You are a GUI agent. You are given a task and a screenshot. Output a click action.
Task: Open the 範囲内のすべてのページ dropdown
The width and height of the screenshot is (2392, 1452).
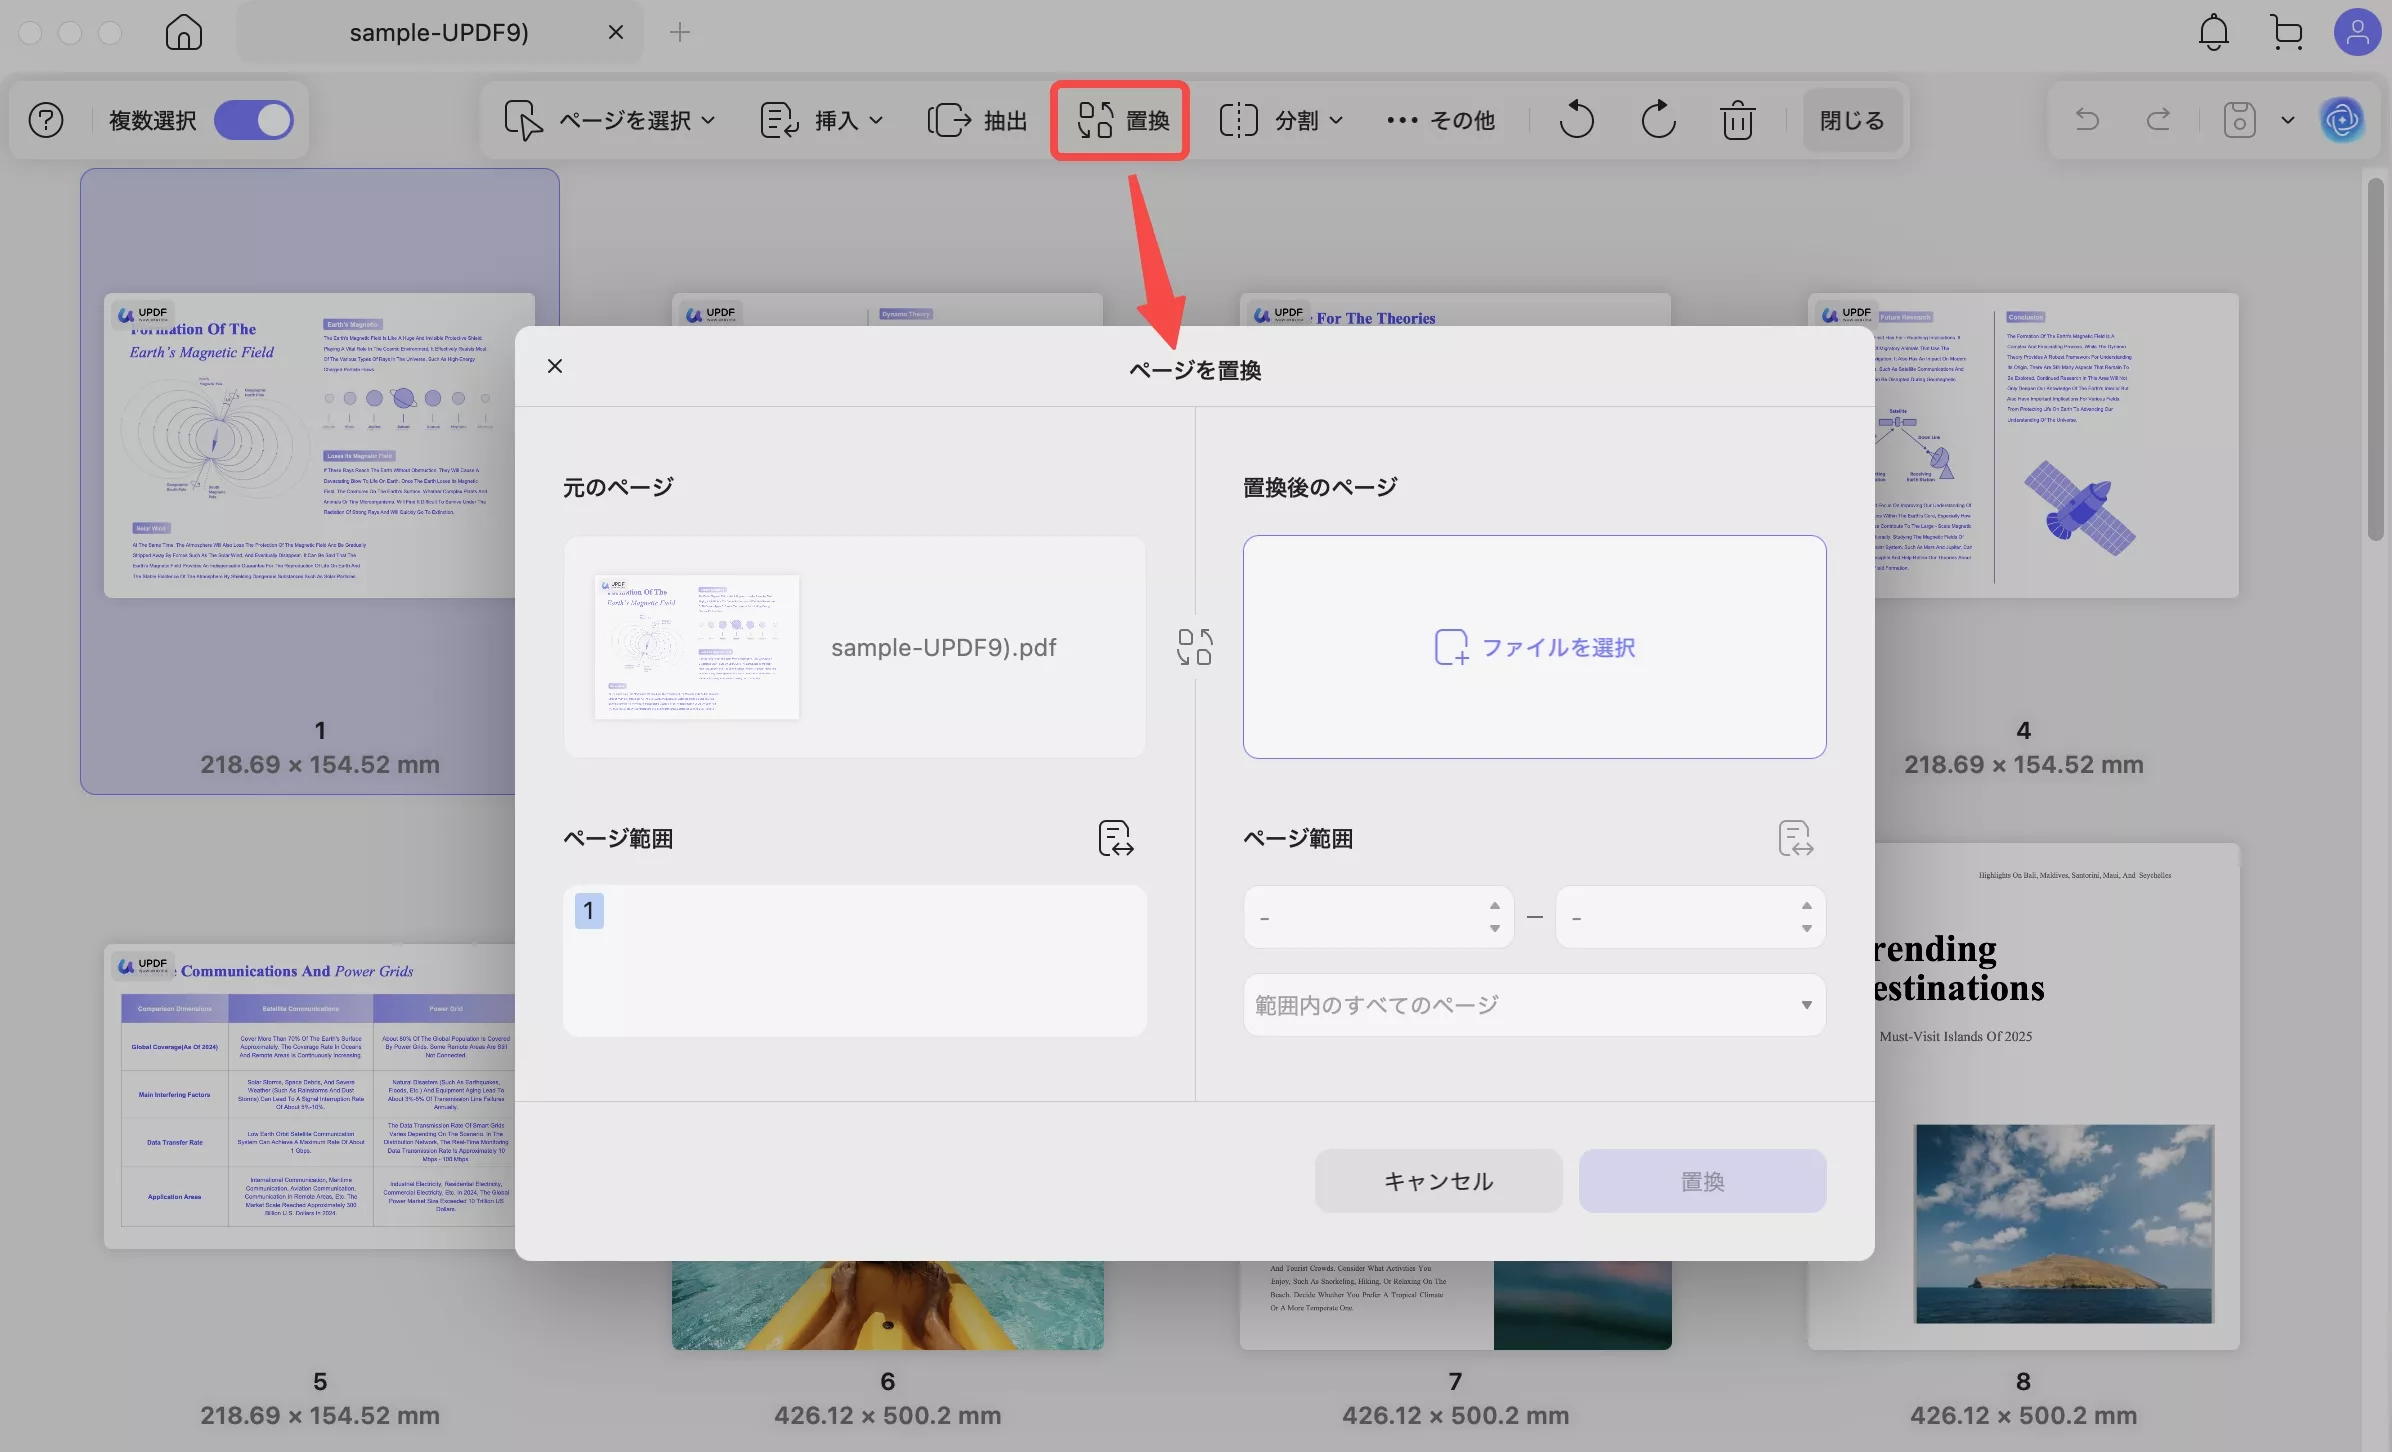tap(1534, 1004)
